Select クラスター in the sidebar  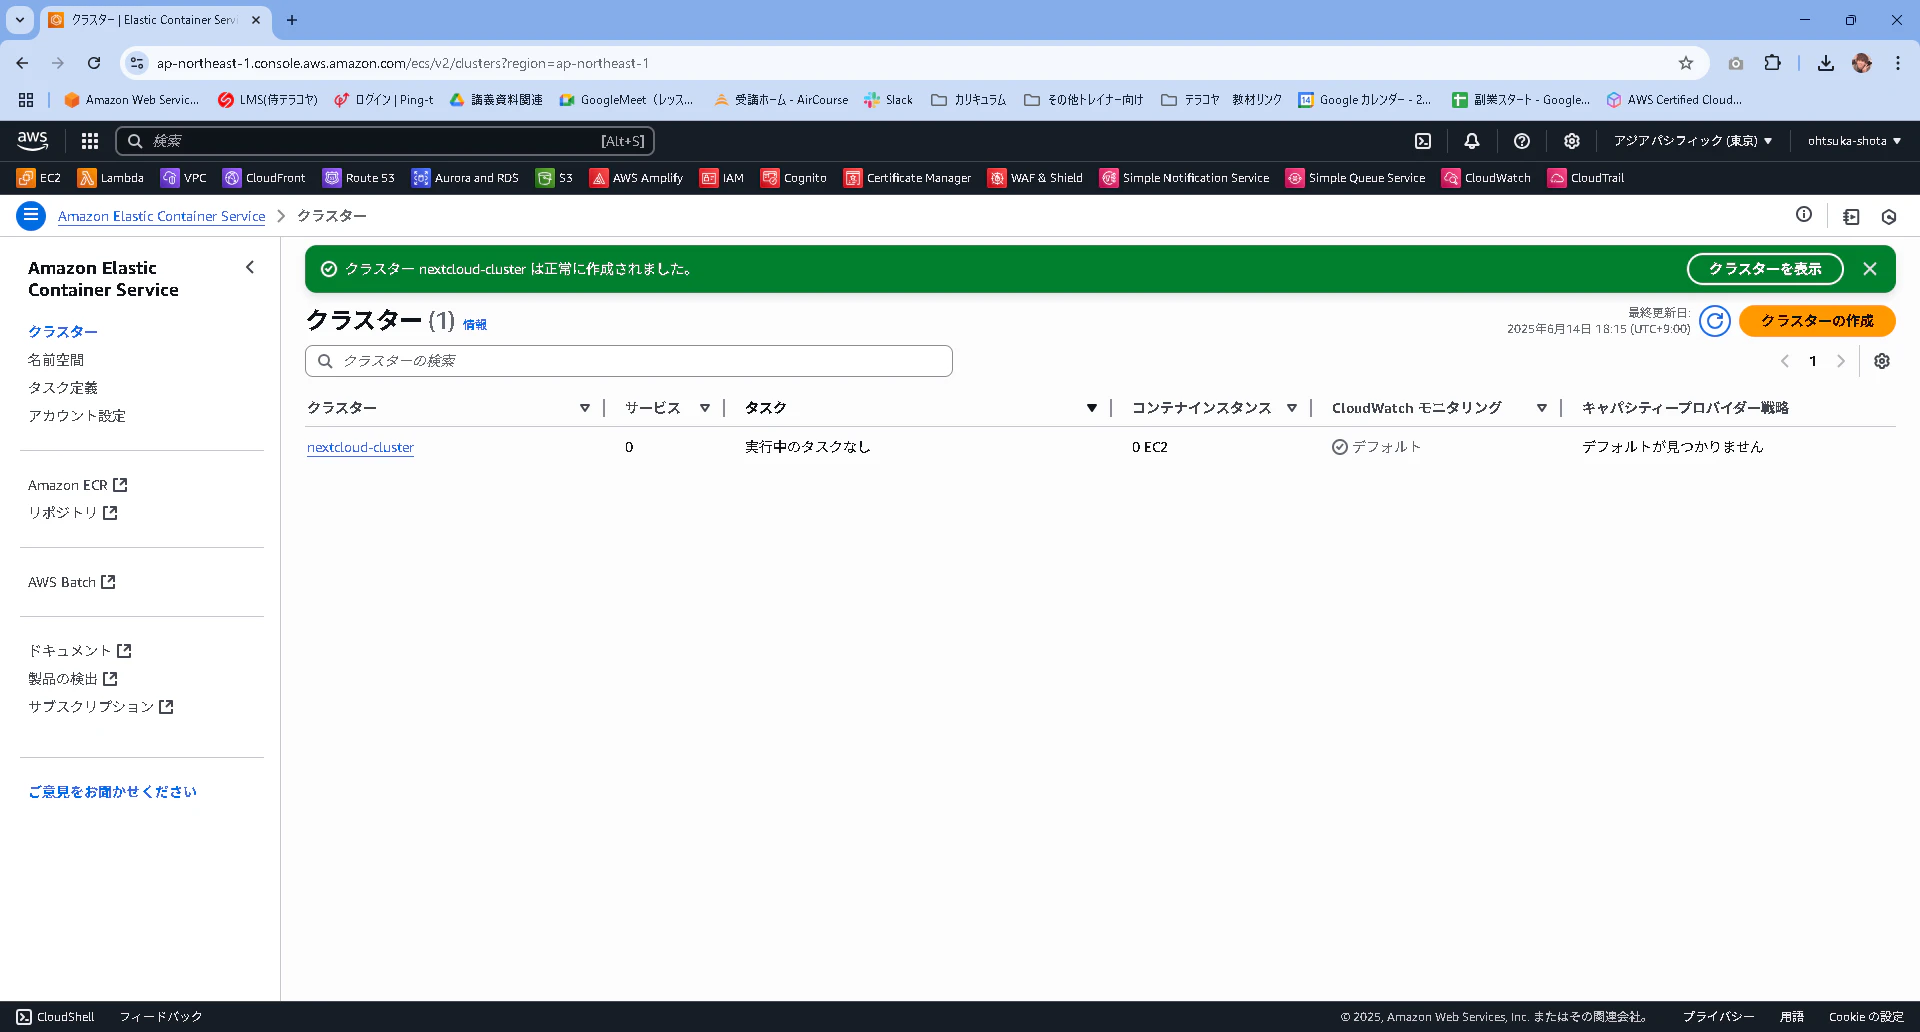coord(63,332)
